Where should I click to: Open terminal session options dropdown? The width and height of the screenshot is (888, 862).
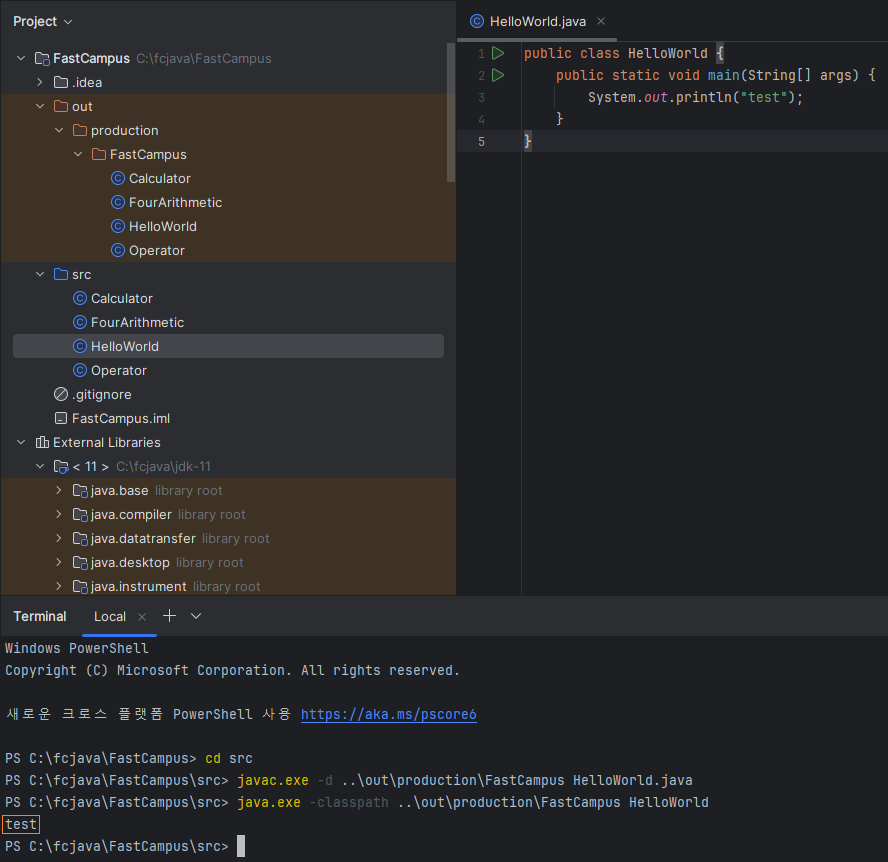196,616
